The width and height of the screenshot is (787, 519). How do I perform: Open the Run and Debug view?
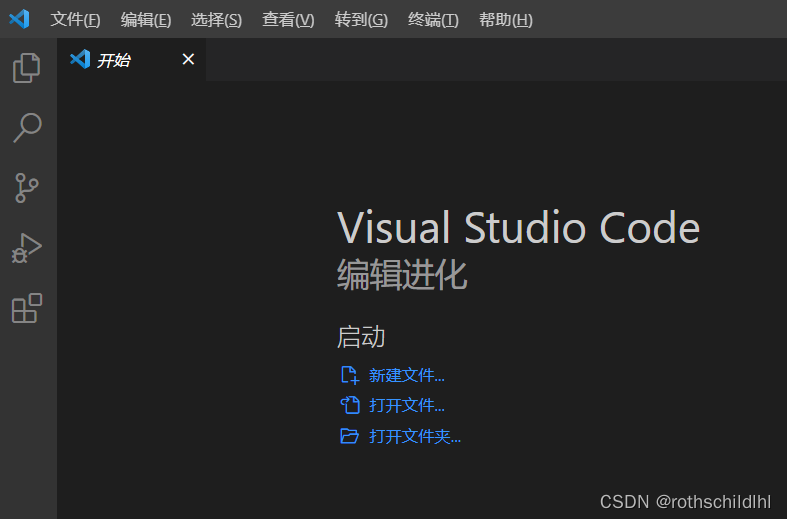tap(27, 248)
